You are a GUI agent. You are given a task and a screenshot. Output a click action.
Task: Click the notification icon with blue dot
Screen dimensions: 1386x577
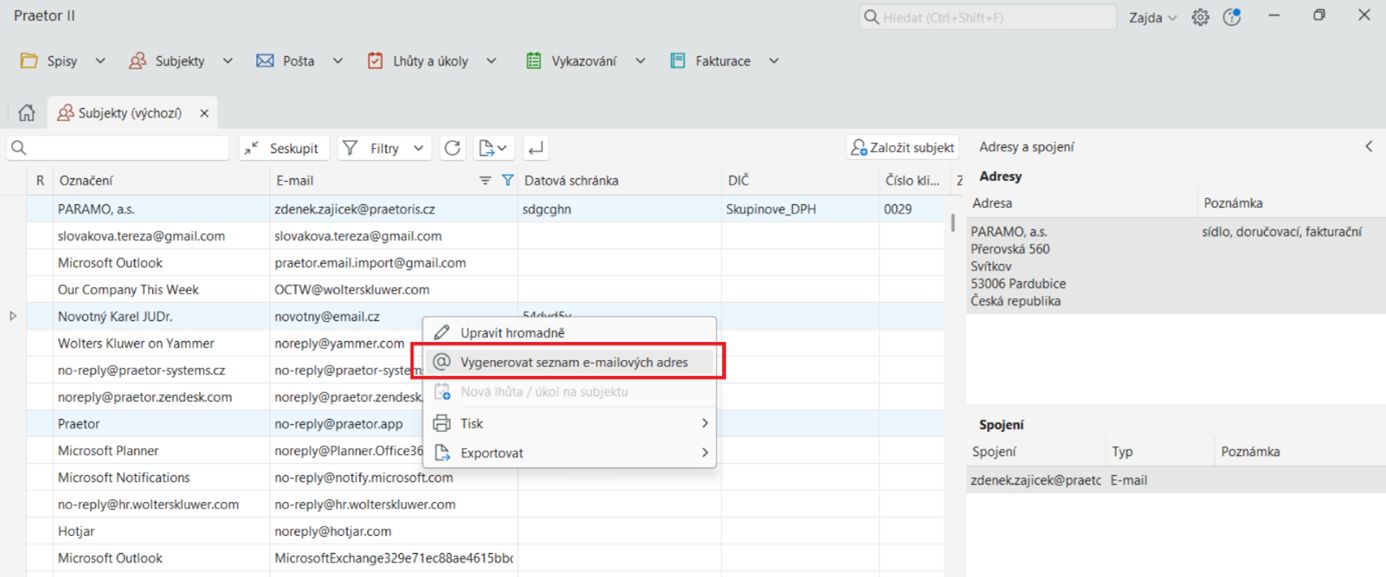click(x=1231, y=17)
